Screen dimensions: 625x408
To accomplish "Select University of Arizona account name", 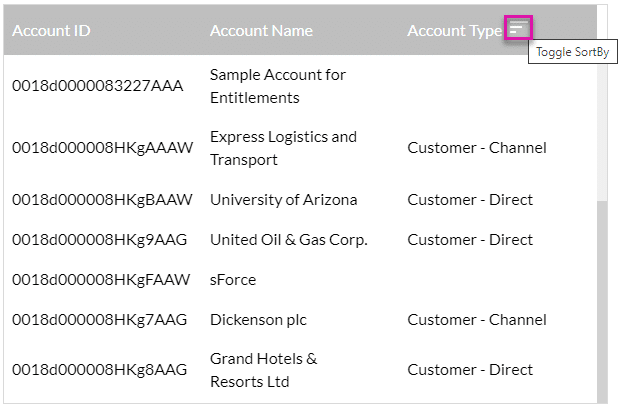I will point(283,200).
